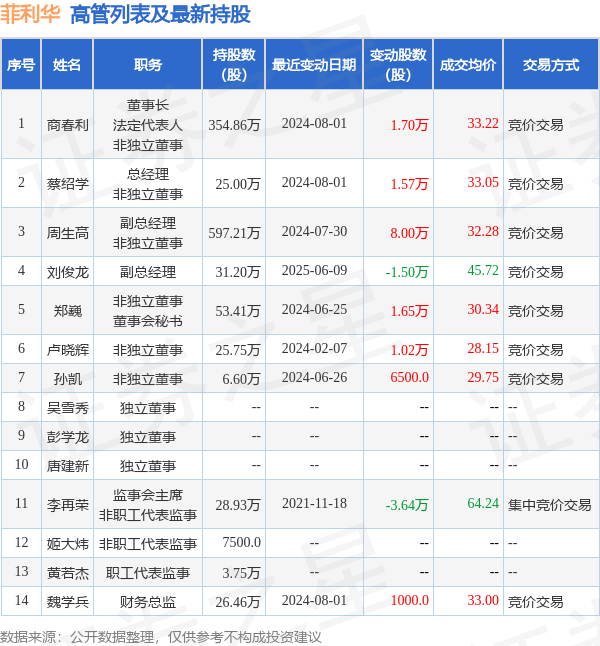Image resolution: width=600 pixels, height=646 pixels.
Task: Click the 数据来源 footer note
Action: (x=160, y=637)
